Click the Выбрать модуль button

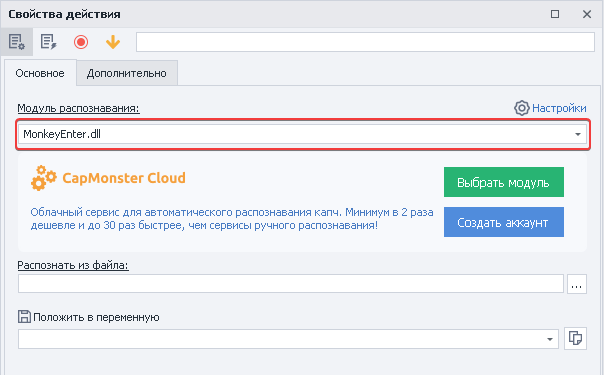pyautogui.click(x=503, y=182)
